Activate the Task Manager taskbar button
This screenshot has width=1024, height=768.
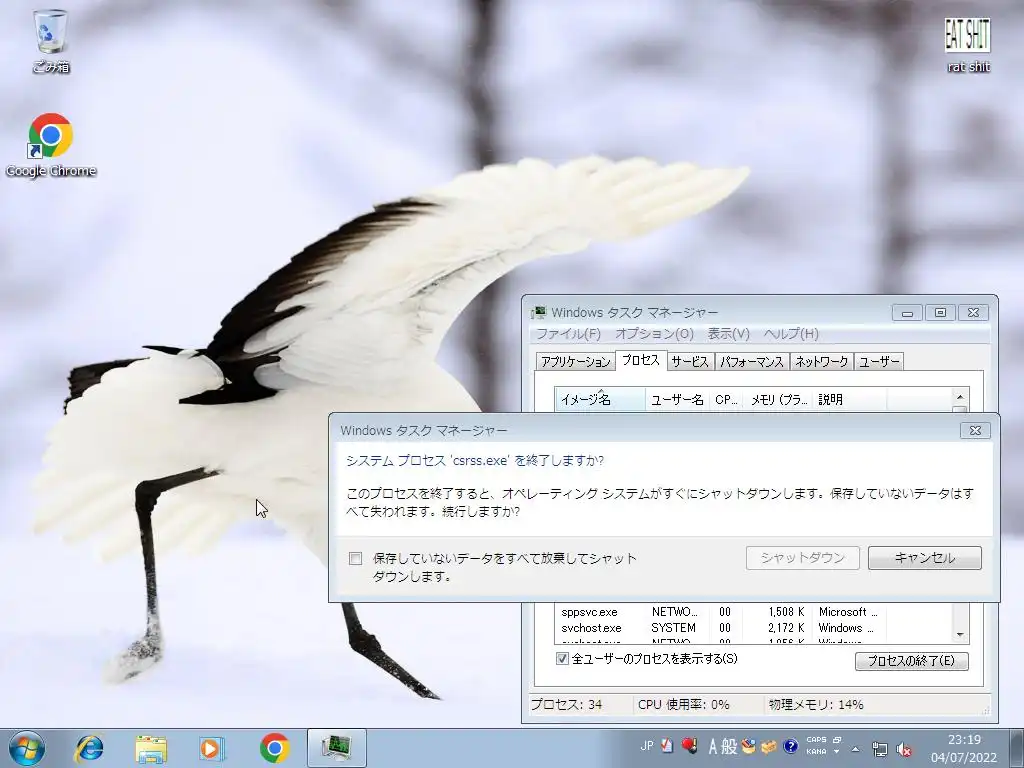click(x=336, y=748)
